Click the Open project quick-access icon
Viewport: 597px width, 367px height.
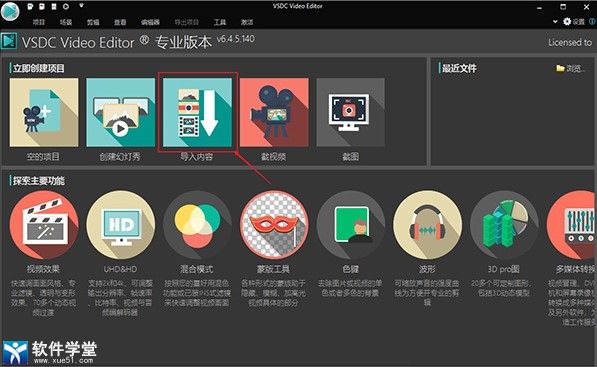(x=42, y=6)
